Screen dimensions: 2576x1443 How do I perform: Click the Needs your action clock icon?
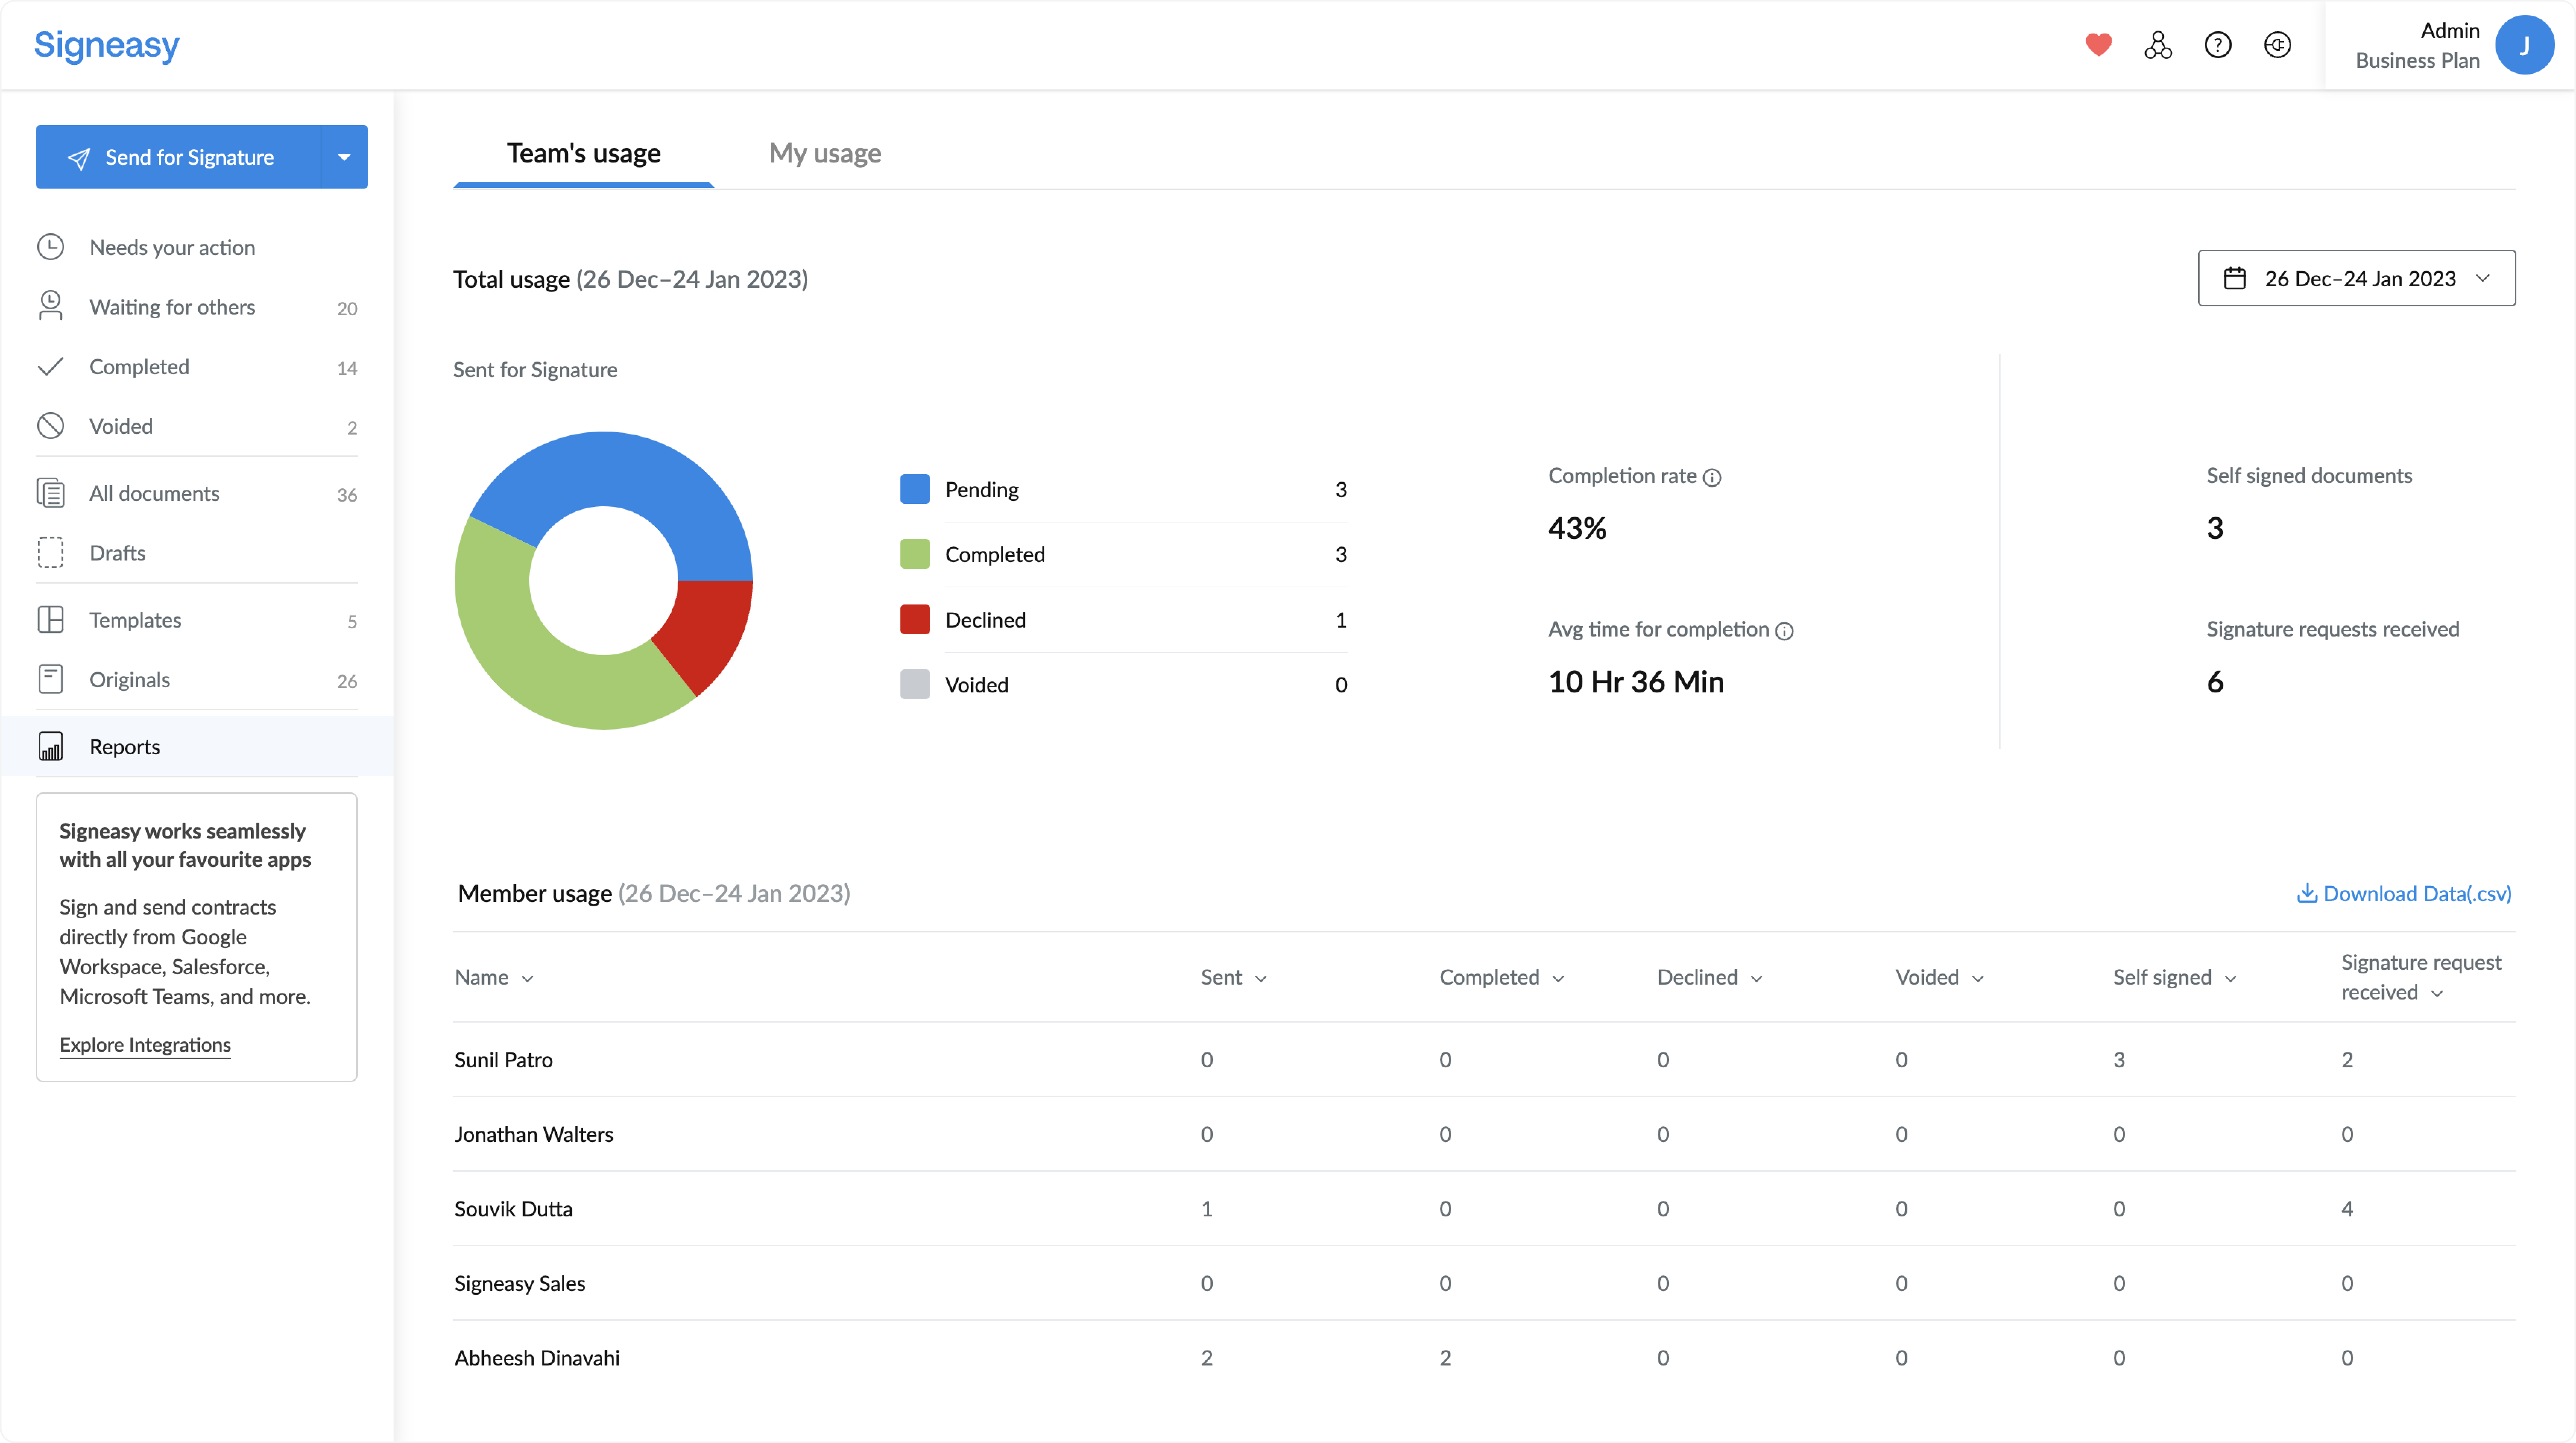pos(51,247)
